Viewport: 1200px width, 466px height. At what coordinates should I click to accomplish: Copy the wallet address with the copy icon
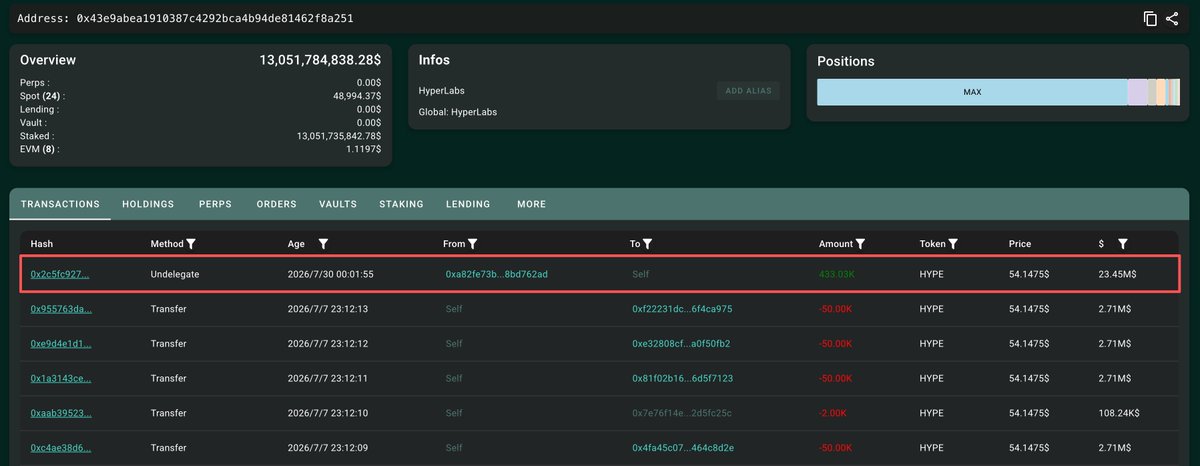[1151, 19]
